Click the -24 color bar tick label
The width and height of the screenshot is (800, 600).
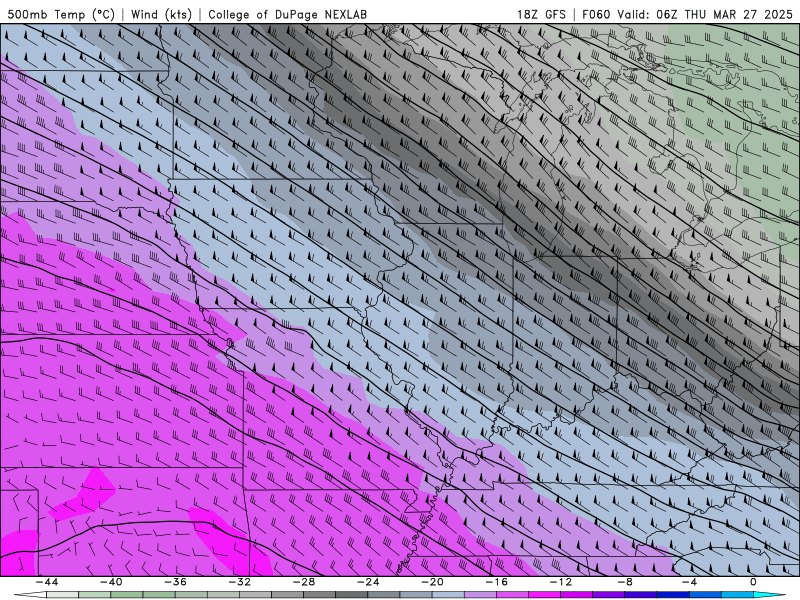[368, 582]
